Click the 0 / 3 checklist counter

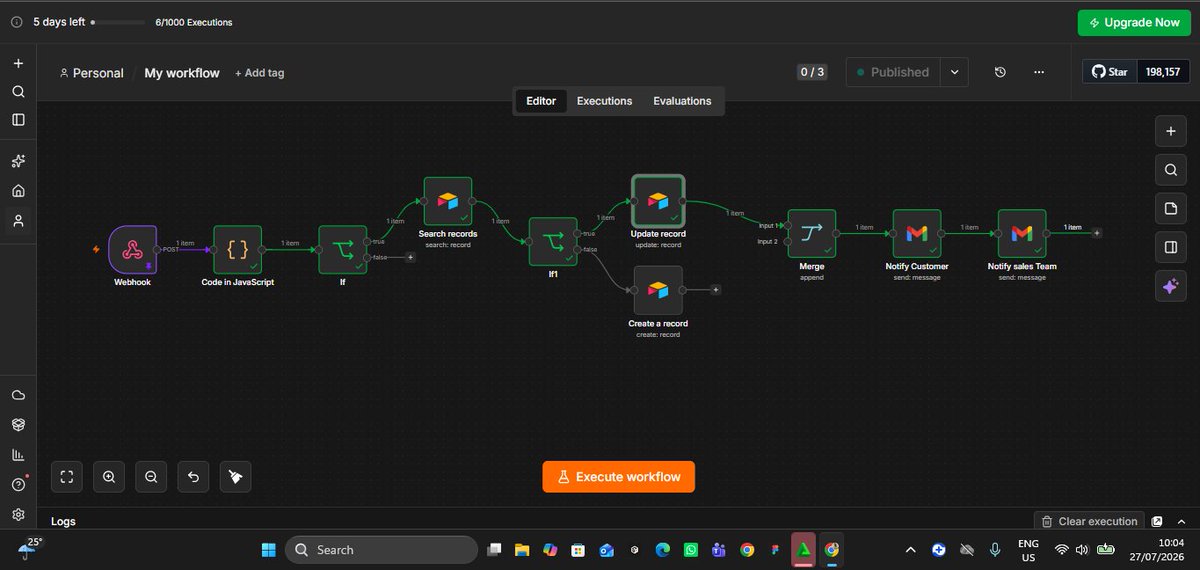pos(812,72)
